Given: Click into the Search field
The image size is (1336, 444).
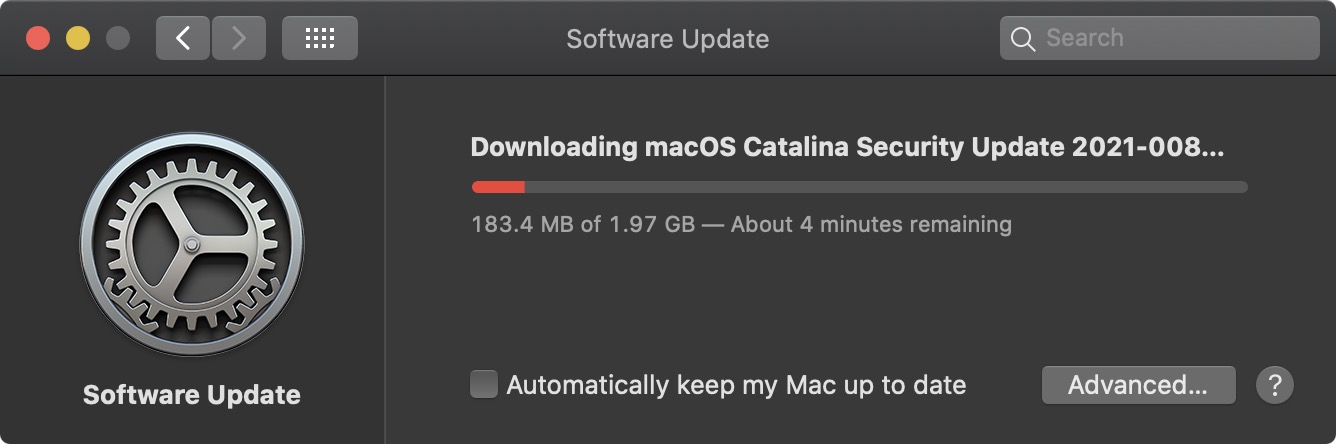Looking at the screenshot, I should [x=1170, y=39].
